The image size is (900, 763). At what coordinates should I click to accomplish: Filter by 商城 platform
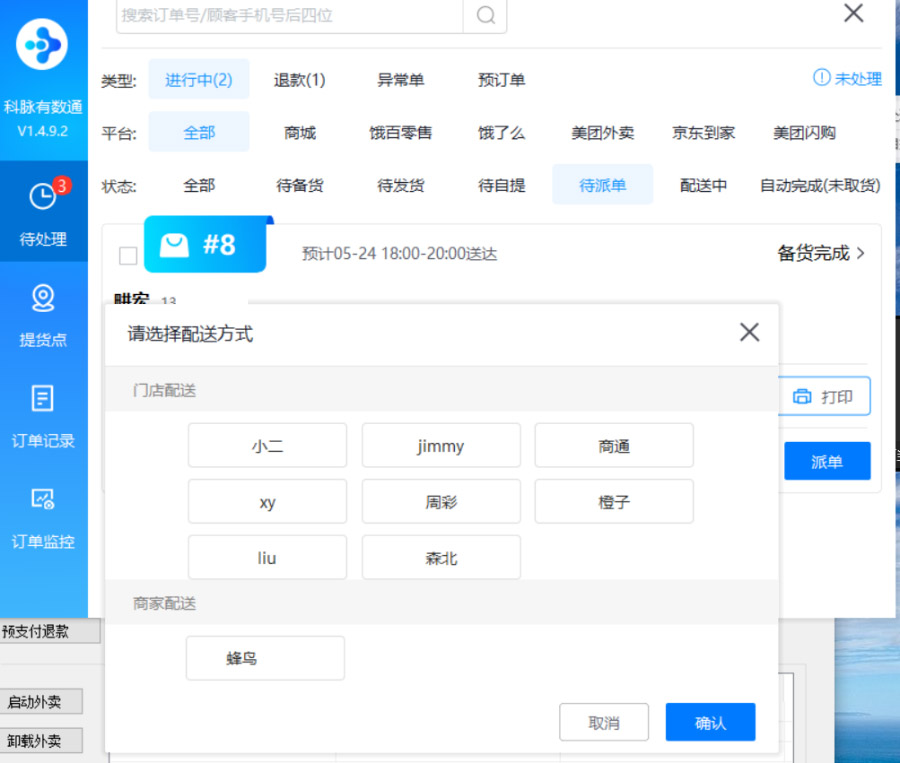point(300,132)
